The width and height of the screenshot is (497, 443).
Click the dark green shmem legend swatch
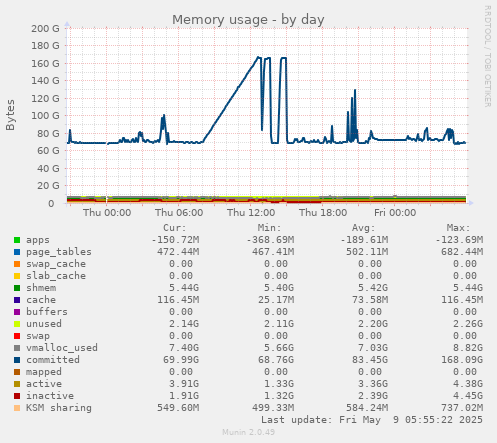(x=17, y=288)
